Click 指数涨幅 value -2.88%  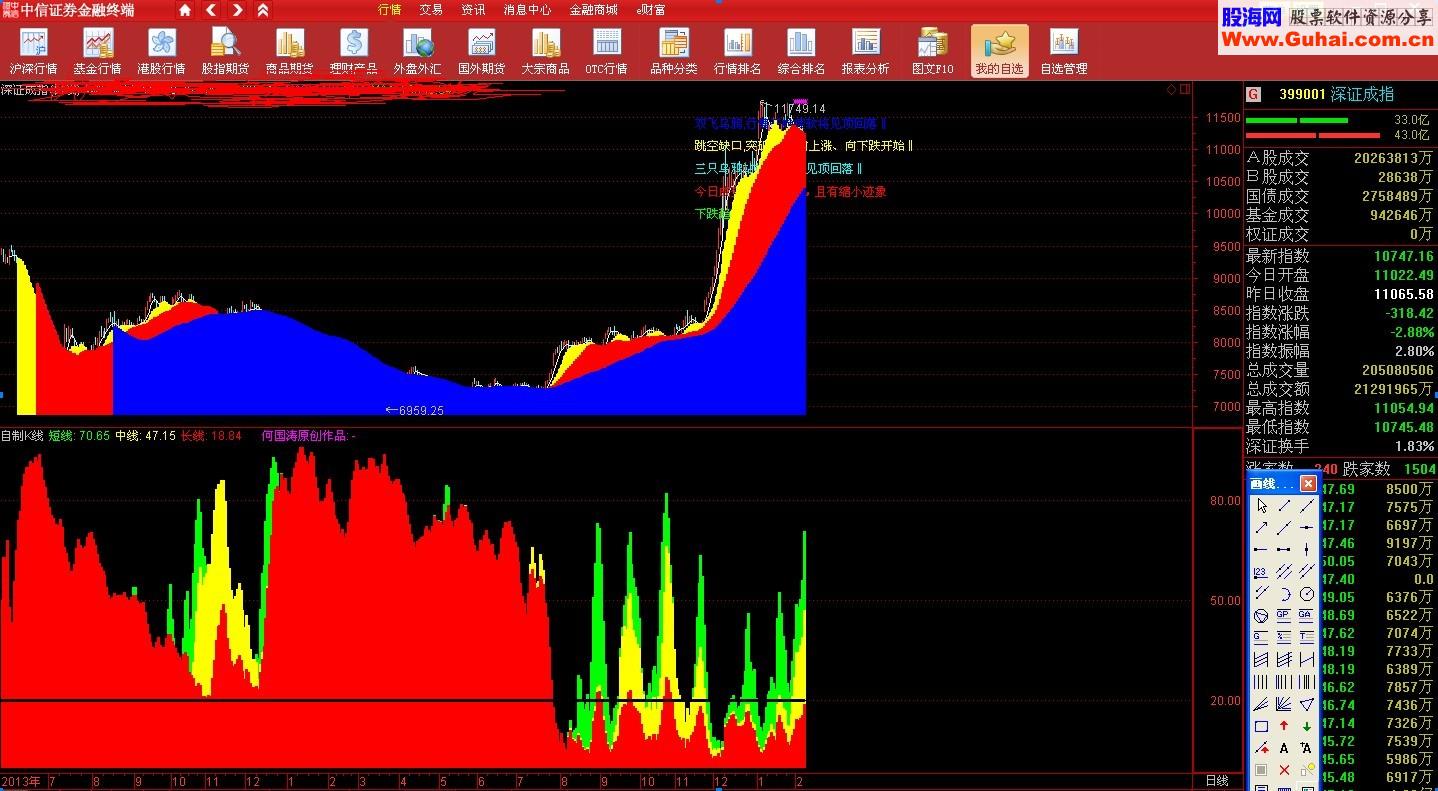tap(1411, 332)
